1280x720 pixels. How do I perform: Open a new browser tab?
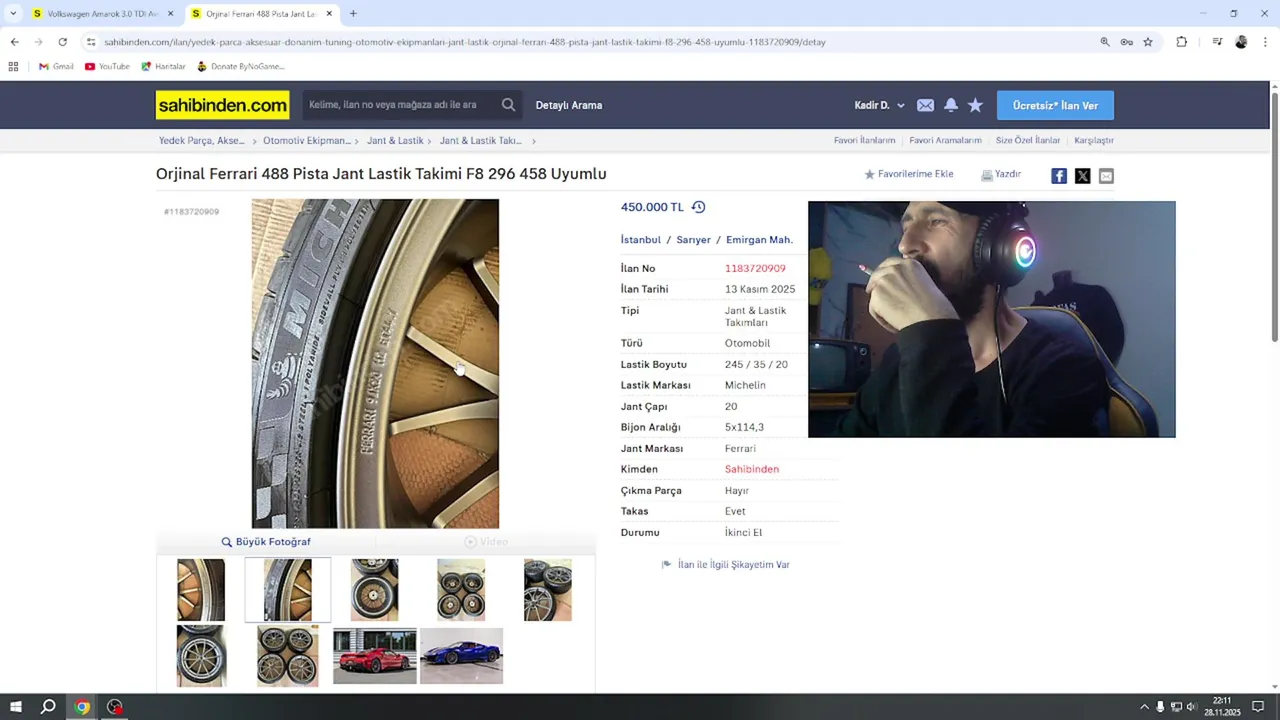click(x=353, y=14)
